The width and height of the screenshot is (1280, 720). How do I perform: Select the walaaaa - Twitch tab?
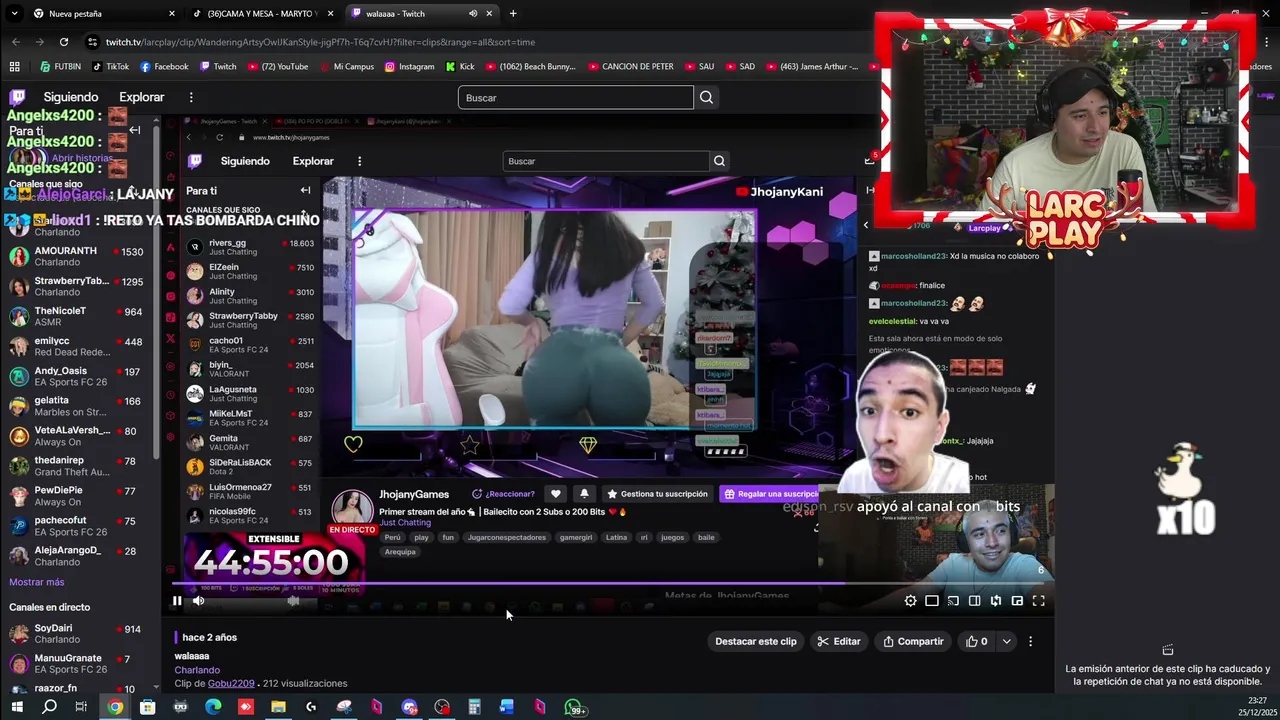(420, 14)
